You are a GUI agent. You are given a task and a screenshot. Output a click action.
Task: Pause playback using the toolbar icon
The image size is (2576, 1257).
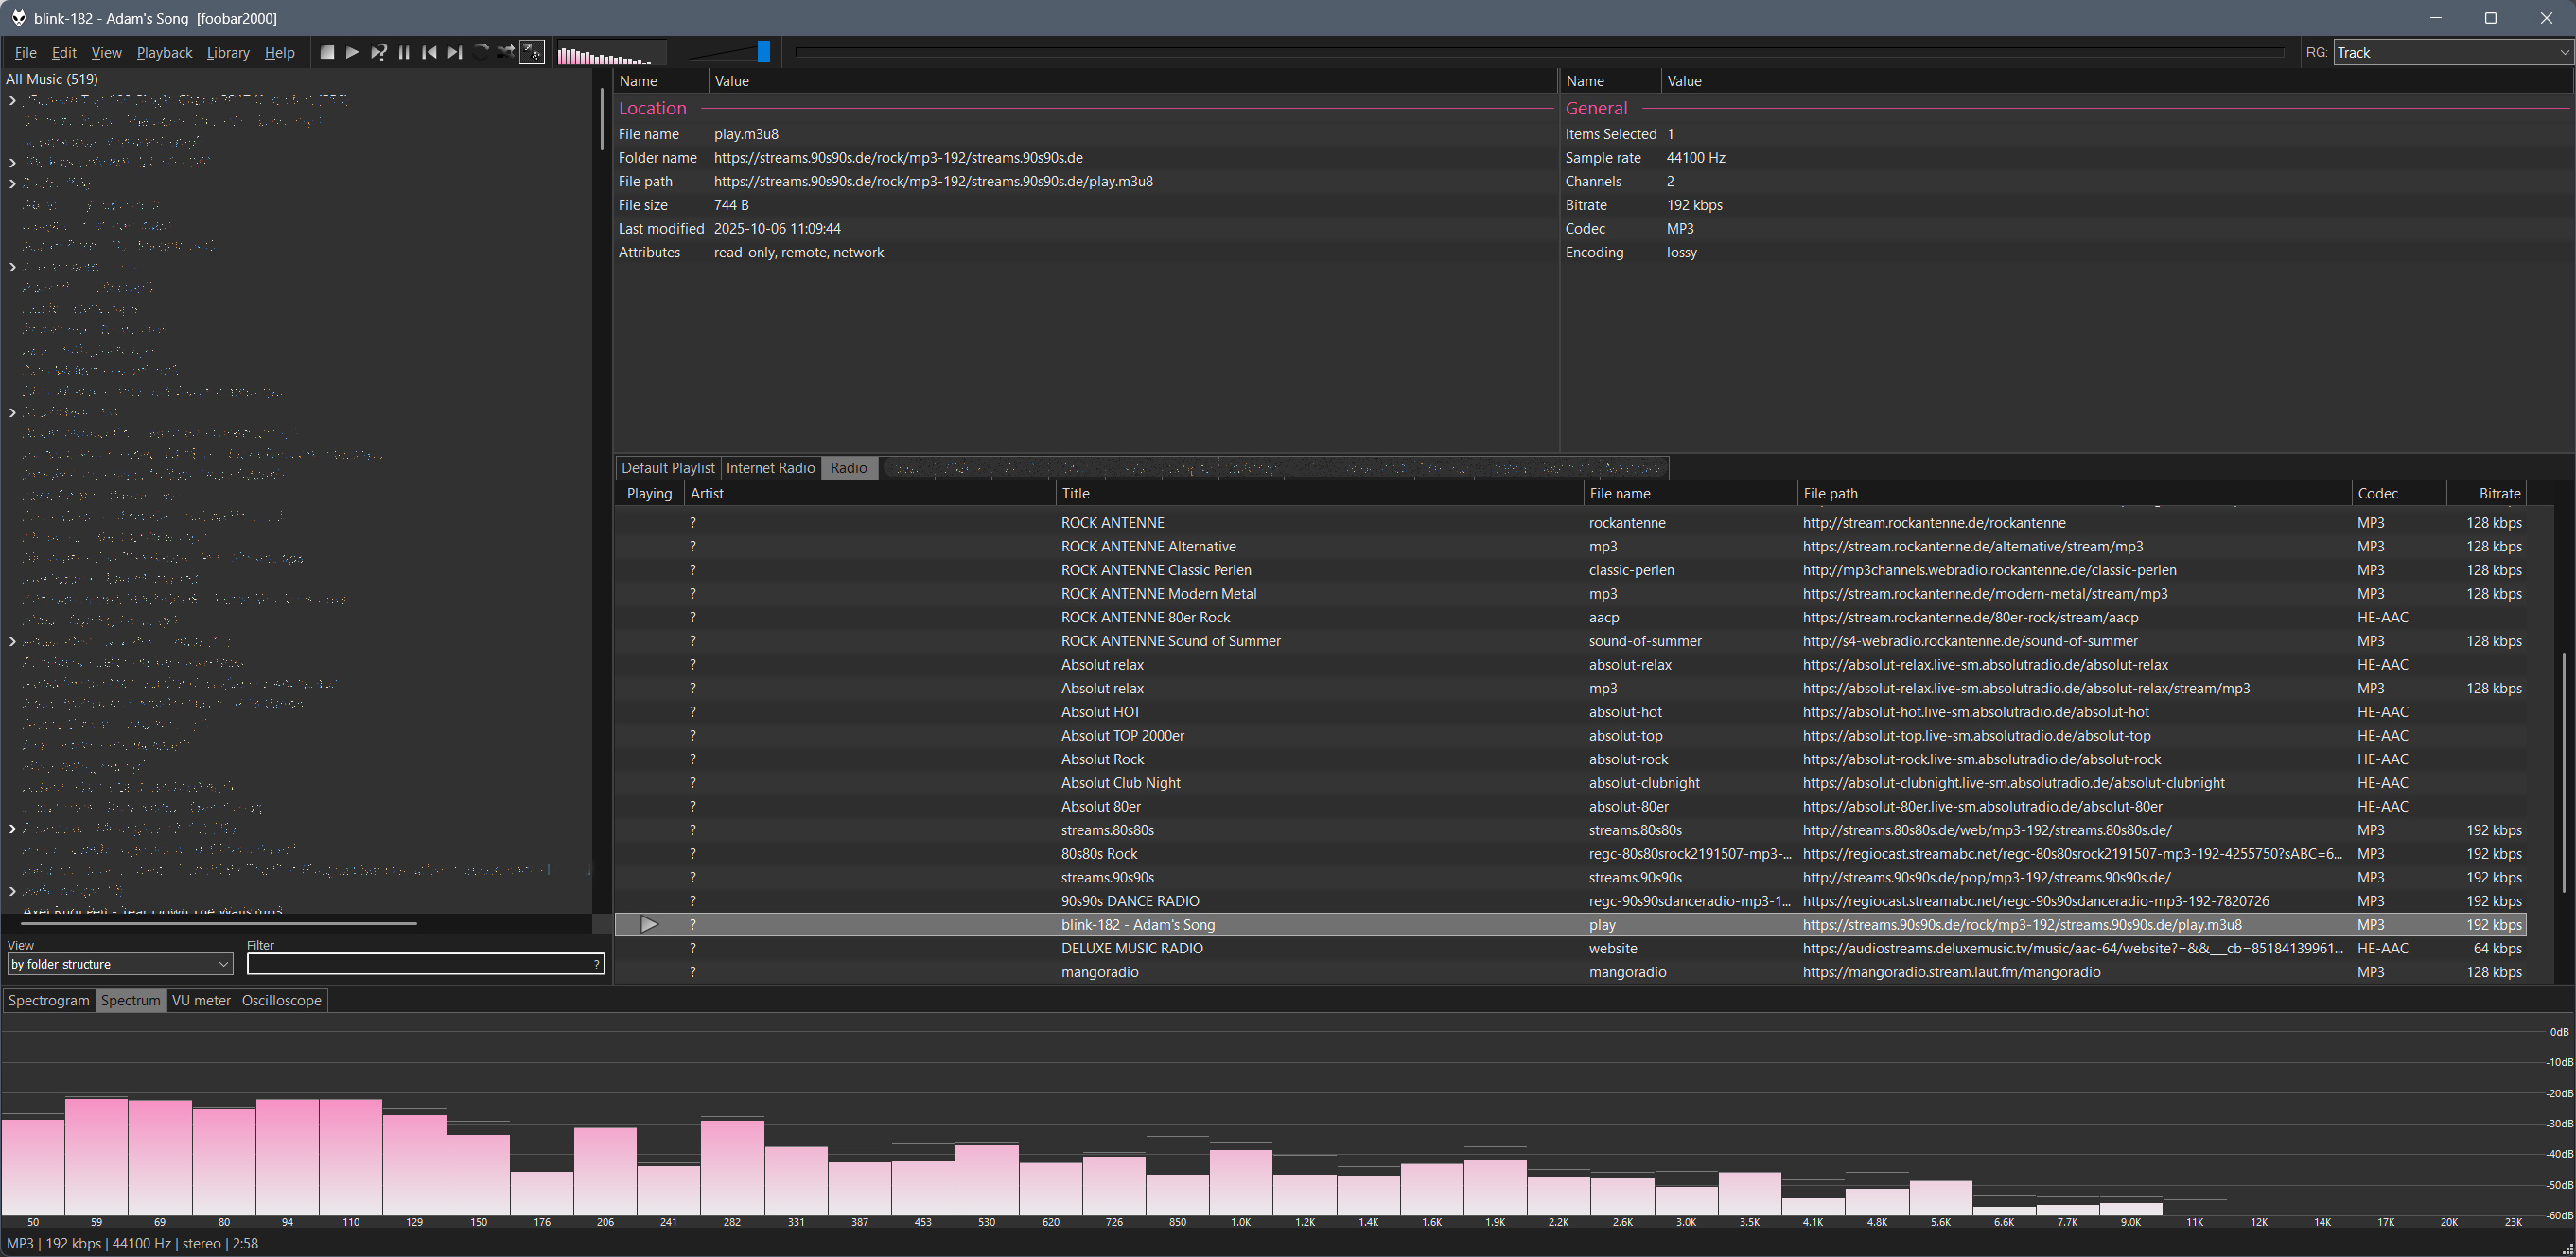click(x=404, y=53)
